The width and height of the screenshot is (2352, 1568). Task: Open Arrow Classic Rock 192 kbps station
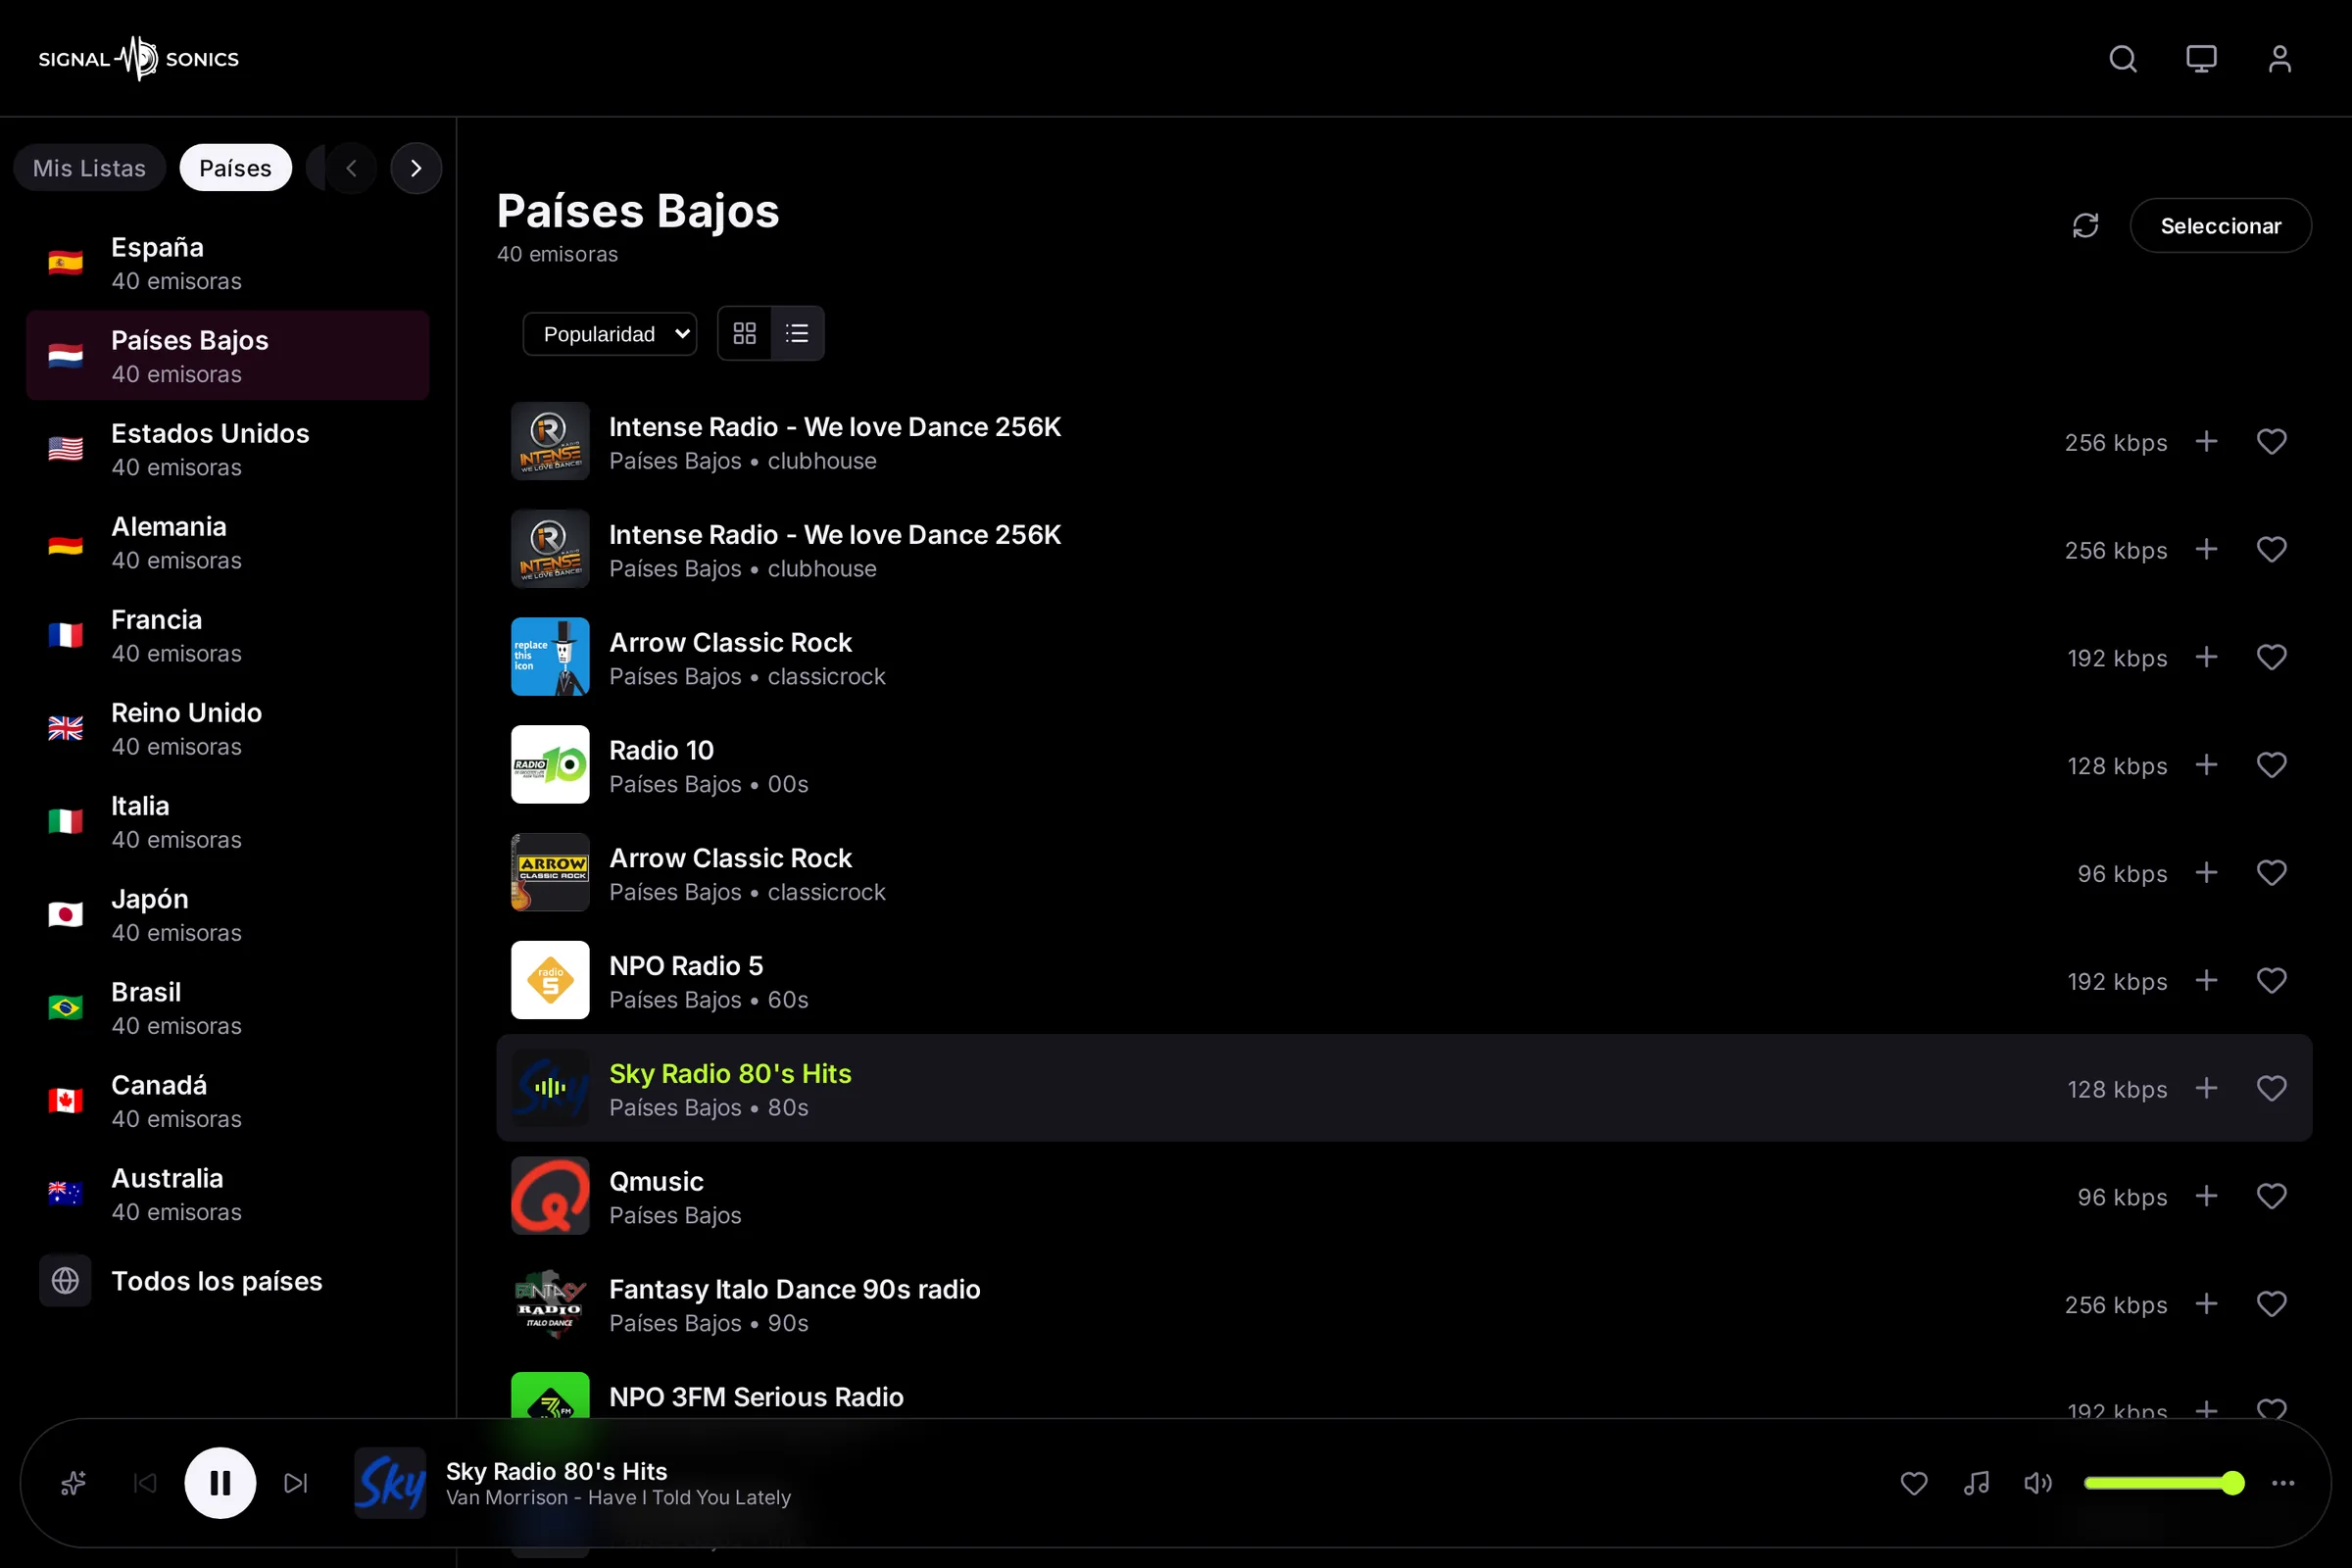1404,657
